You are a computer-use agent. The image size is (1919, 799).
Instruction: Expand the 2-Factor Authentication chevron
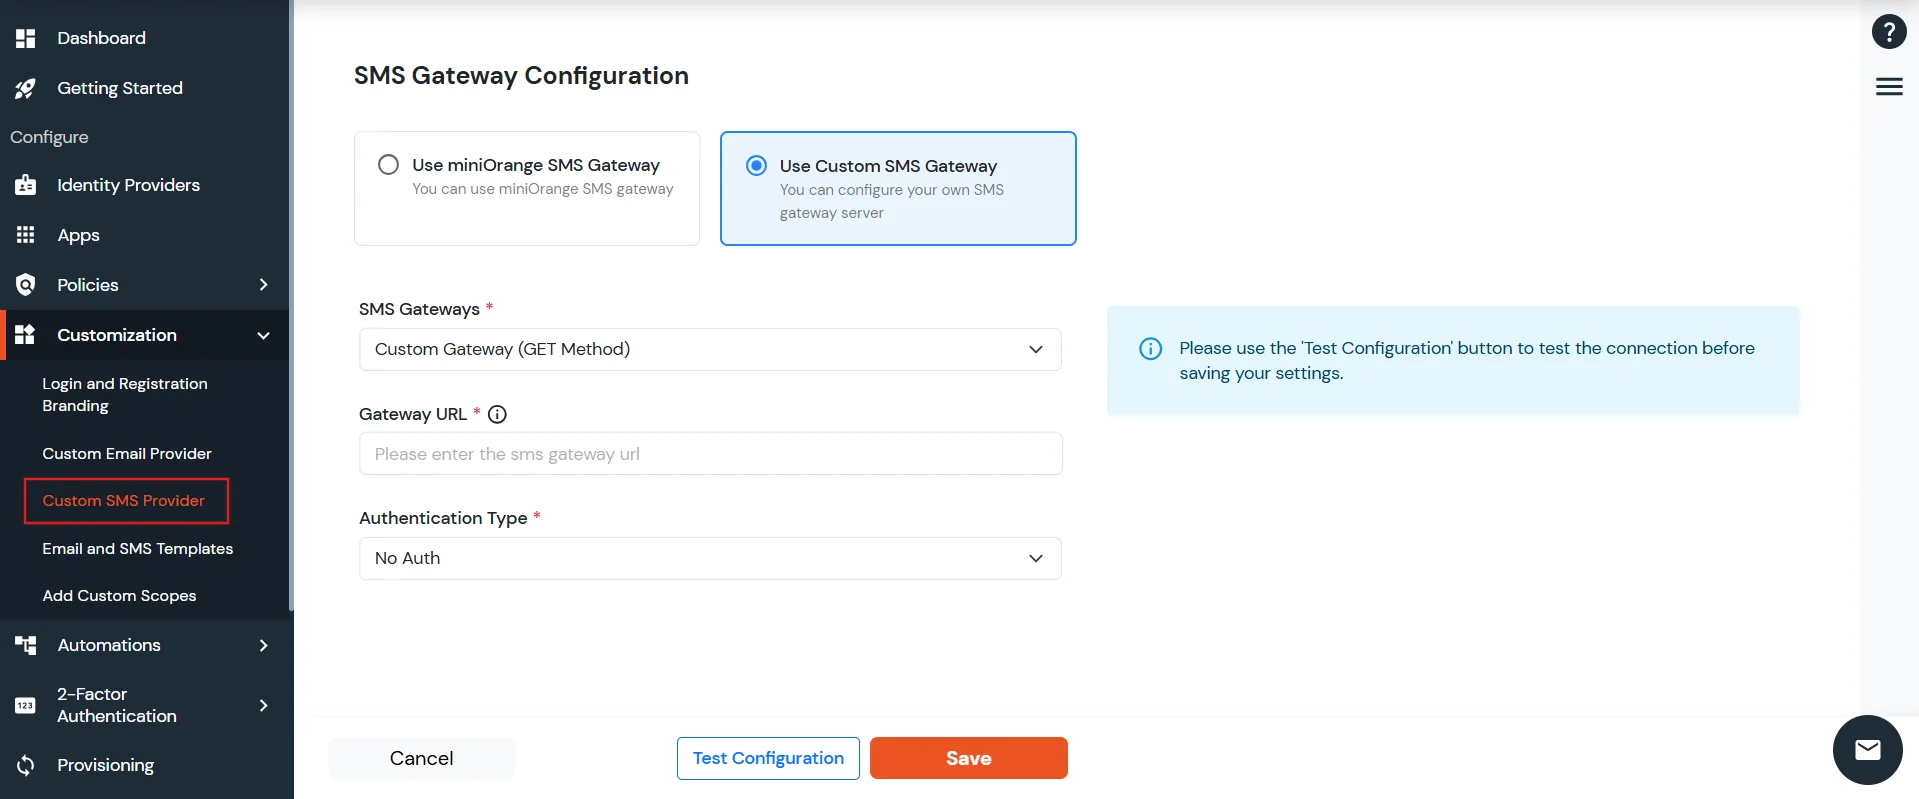click(263, 705)
